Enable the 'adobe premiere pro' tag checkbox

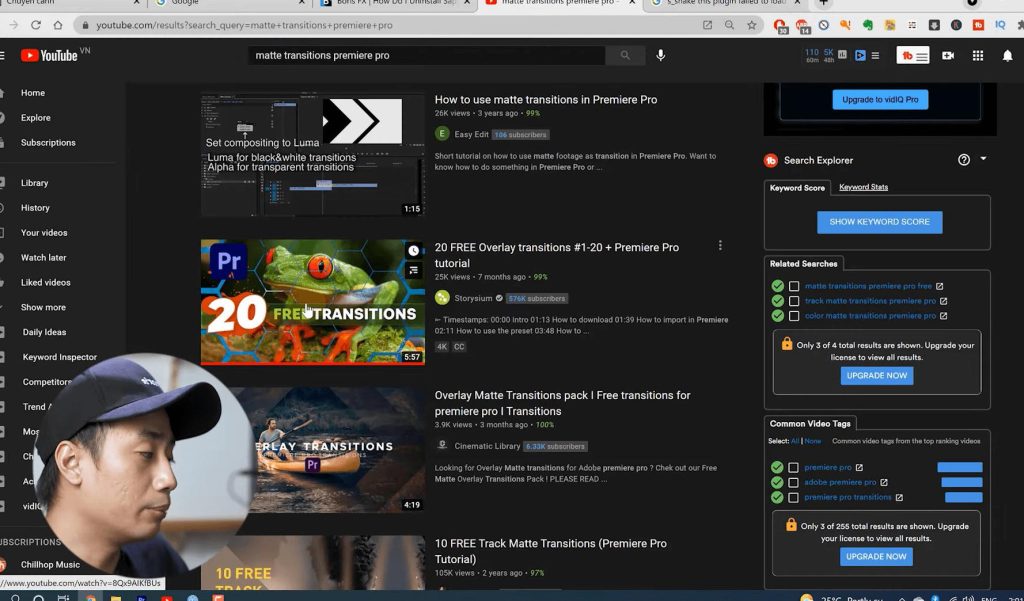[794, 482]
